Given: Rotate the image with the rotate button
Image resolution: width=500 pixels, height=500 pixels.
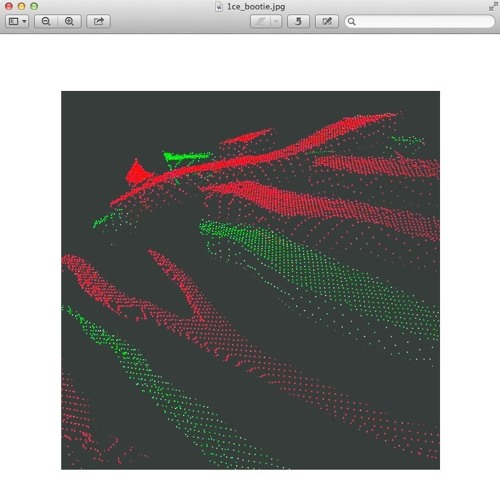Looking at the screenshot, I should click(x=298, y=21).
